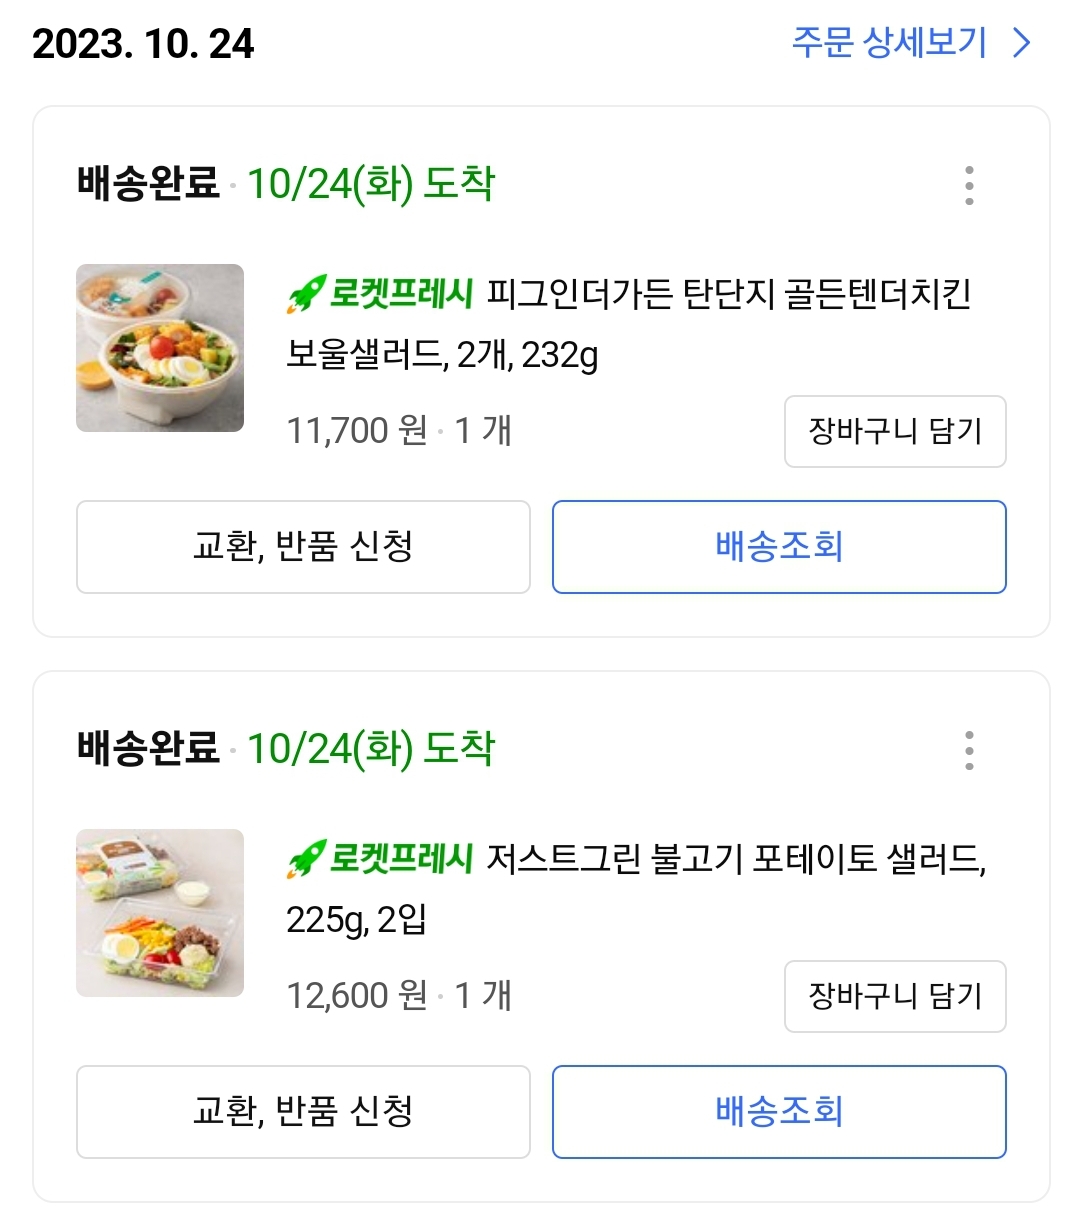
Task: Request 교환, 반품 신청 for the 불고기 포테이토 salad
Action: tap(303, 1112)
